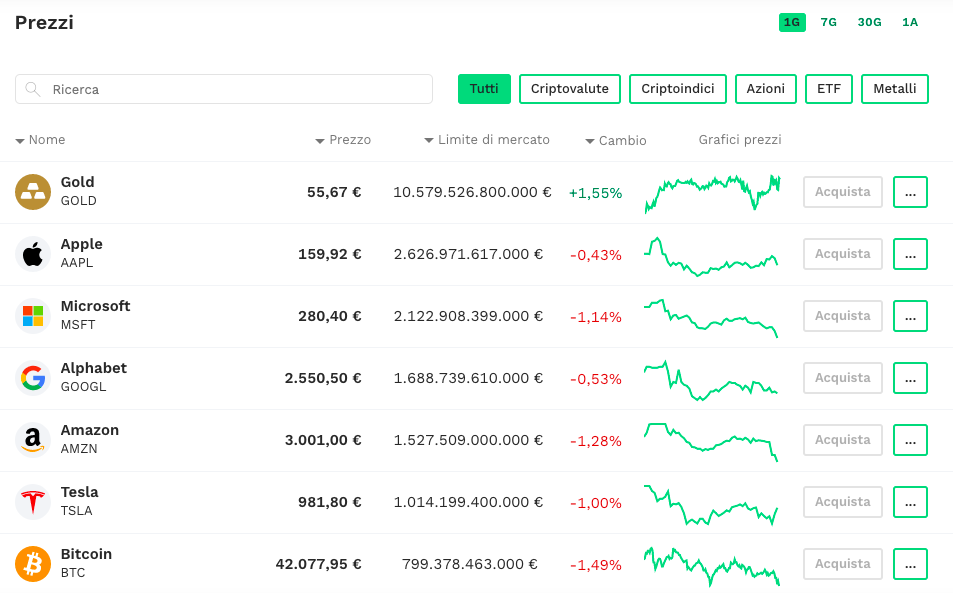This screenshot has width=953, height=593.
Task: Open the Amazon asset name link
Action: click(x=90, y=430)
